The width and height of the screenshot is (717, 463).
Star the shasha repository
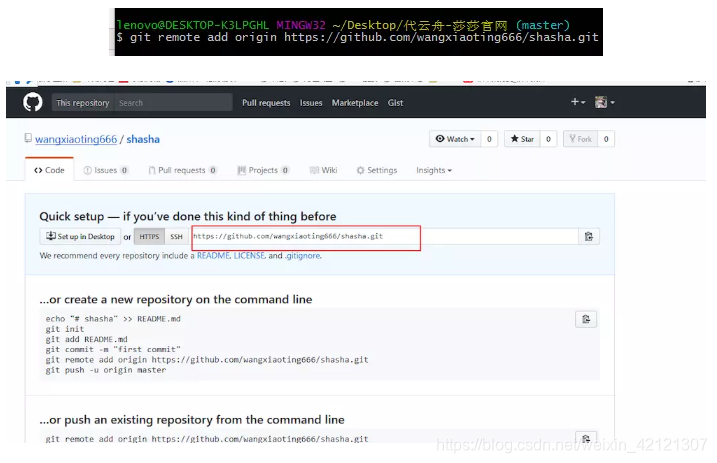coord(522,139)
